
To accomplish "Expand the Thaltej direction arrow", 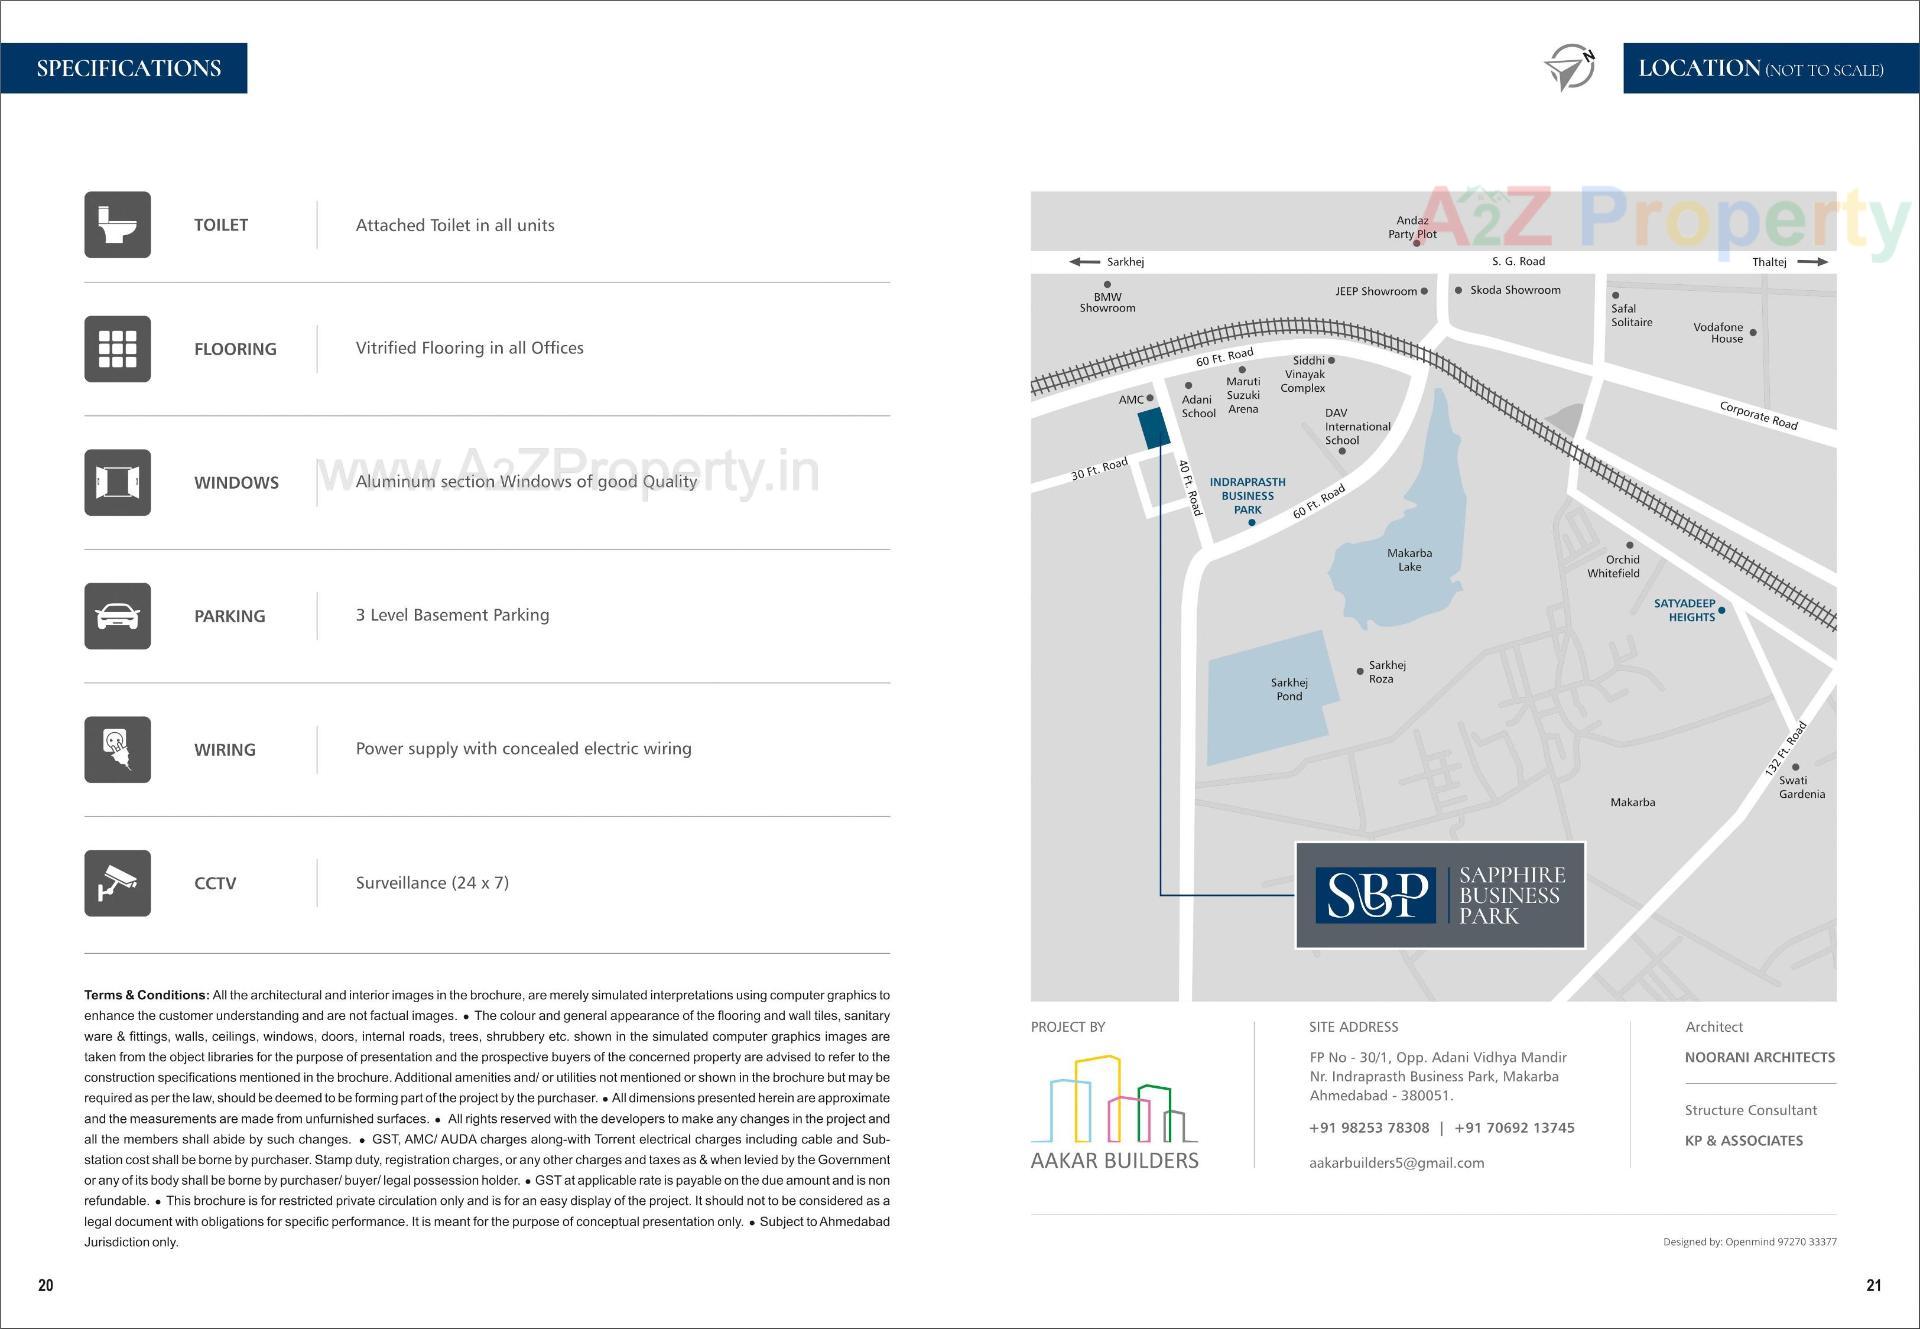I will pyautogui.click(x=1814, y=261).
